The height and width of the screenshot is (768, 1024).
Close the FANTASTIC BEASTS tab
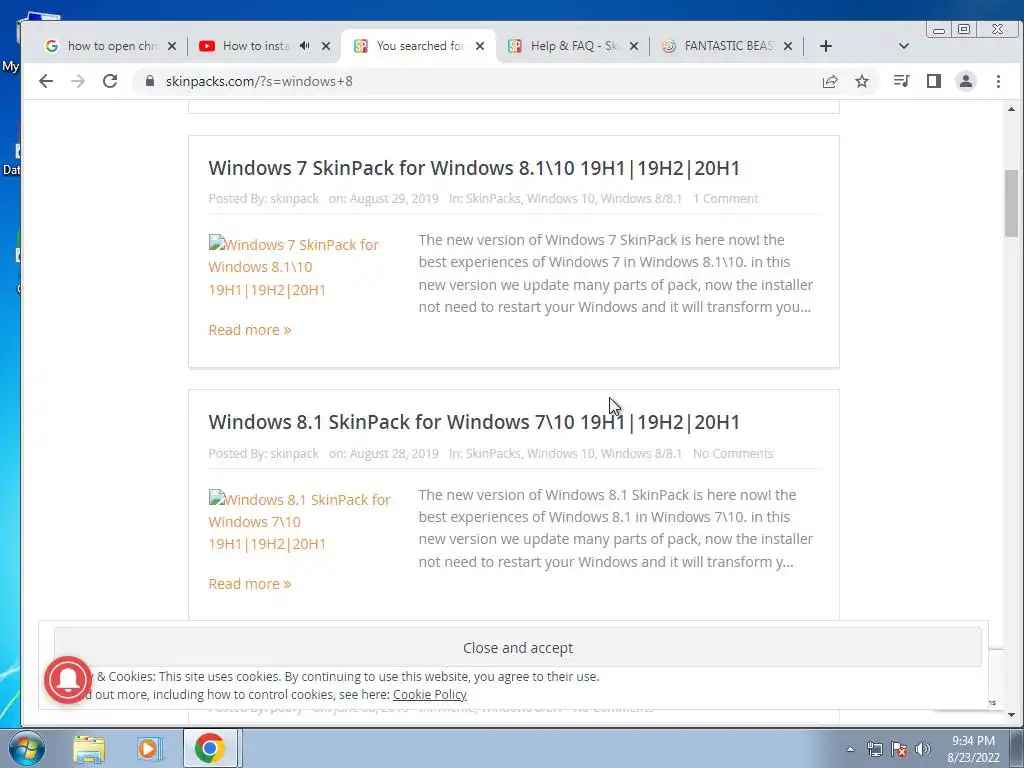[x=788, y=46]
